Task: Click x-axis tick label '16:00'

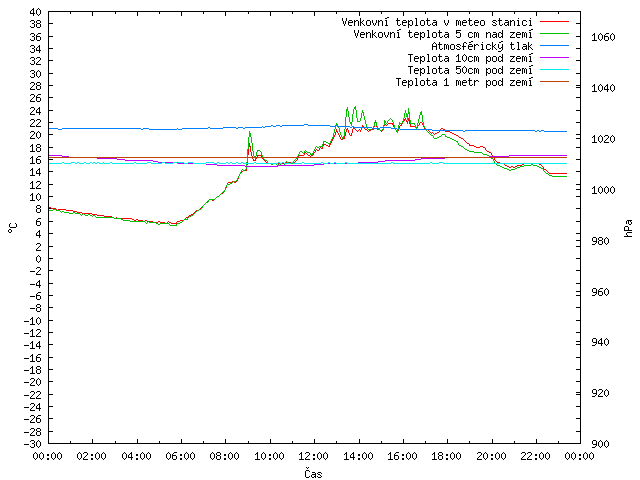Action: (402, 456)
